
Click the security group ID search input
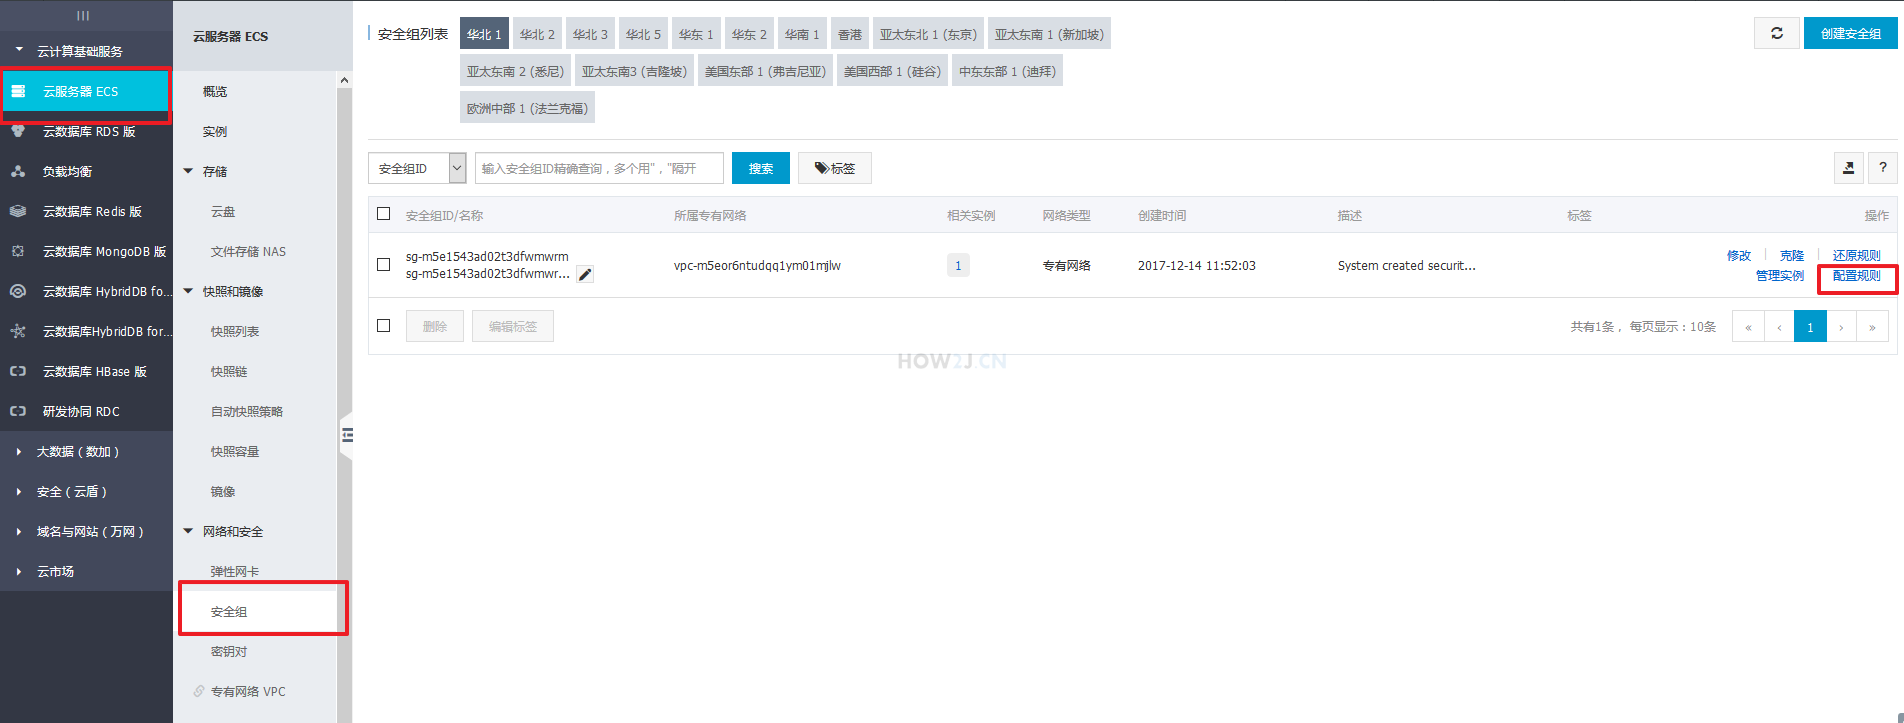599,168
